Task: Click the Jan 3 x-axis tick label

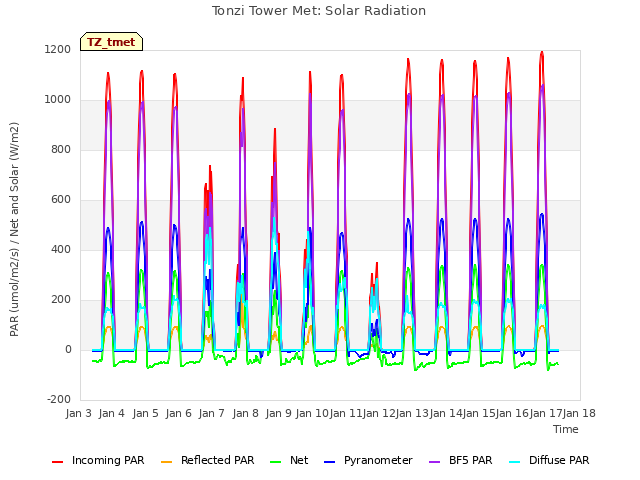Action: [78, 413]
